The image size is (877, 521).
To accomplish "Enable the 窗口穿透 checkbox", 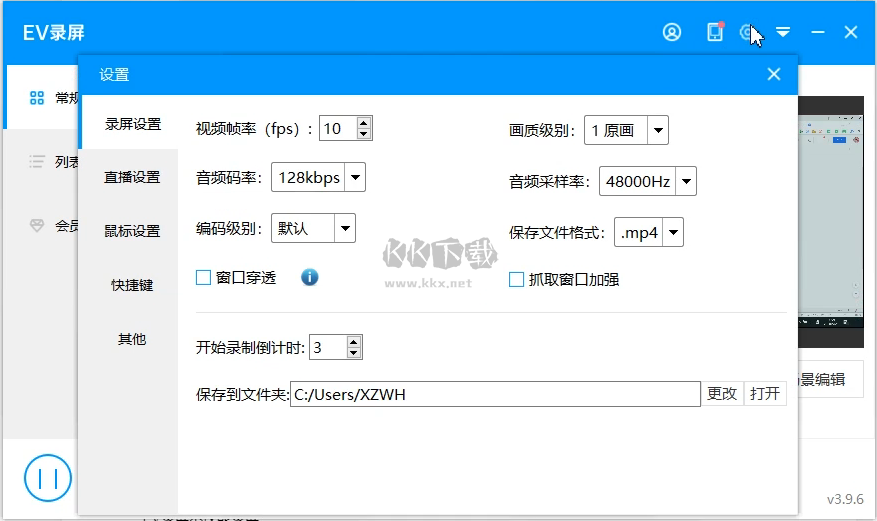I will pyautogui.click(x=204, y=278).
